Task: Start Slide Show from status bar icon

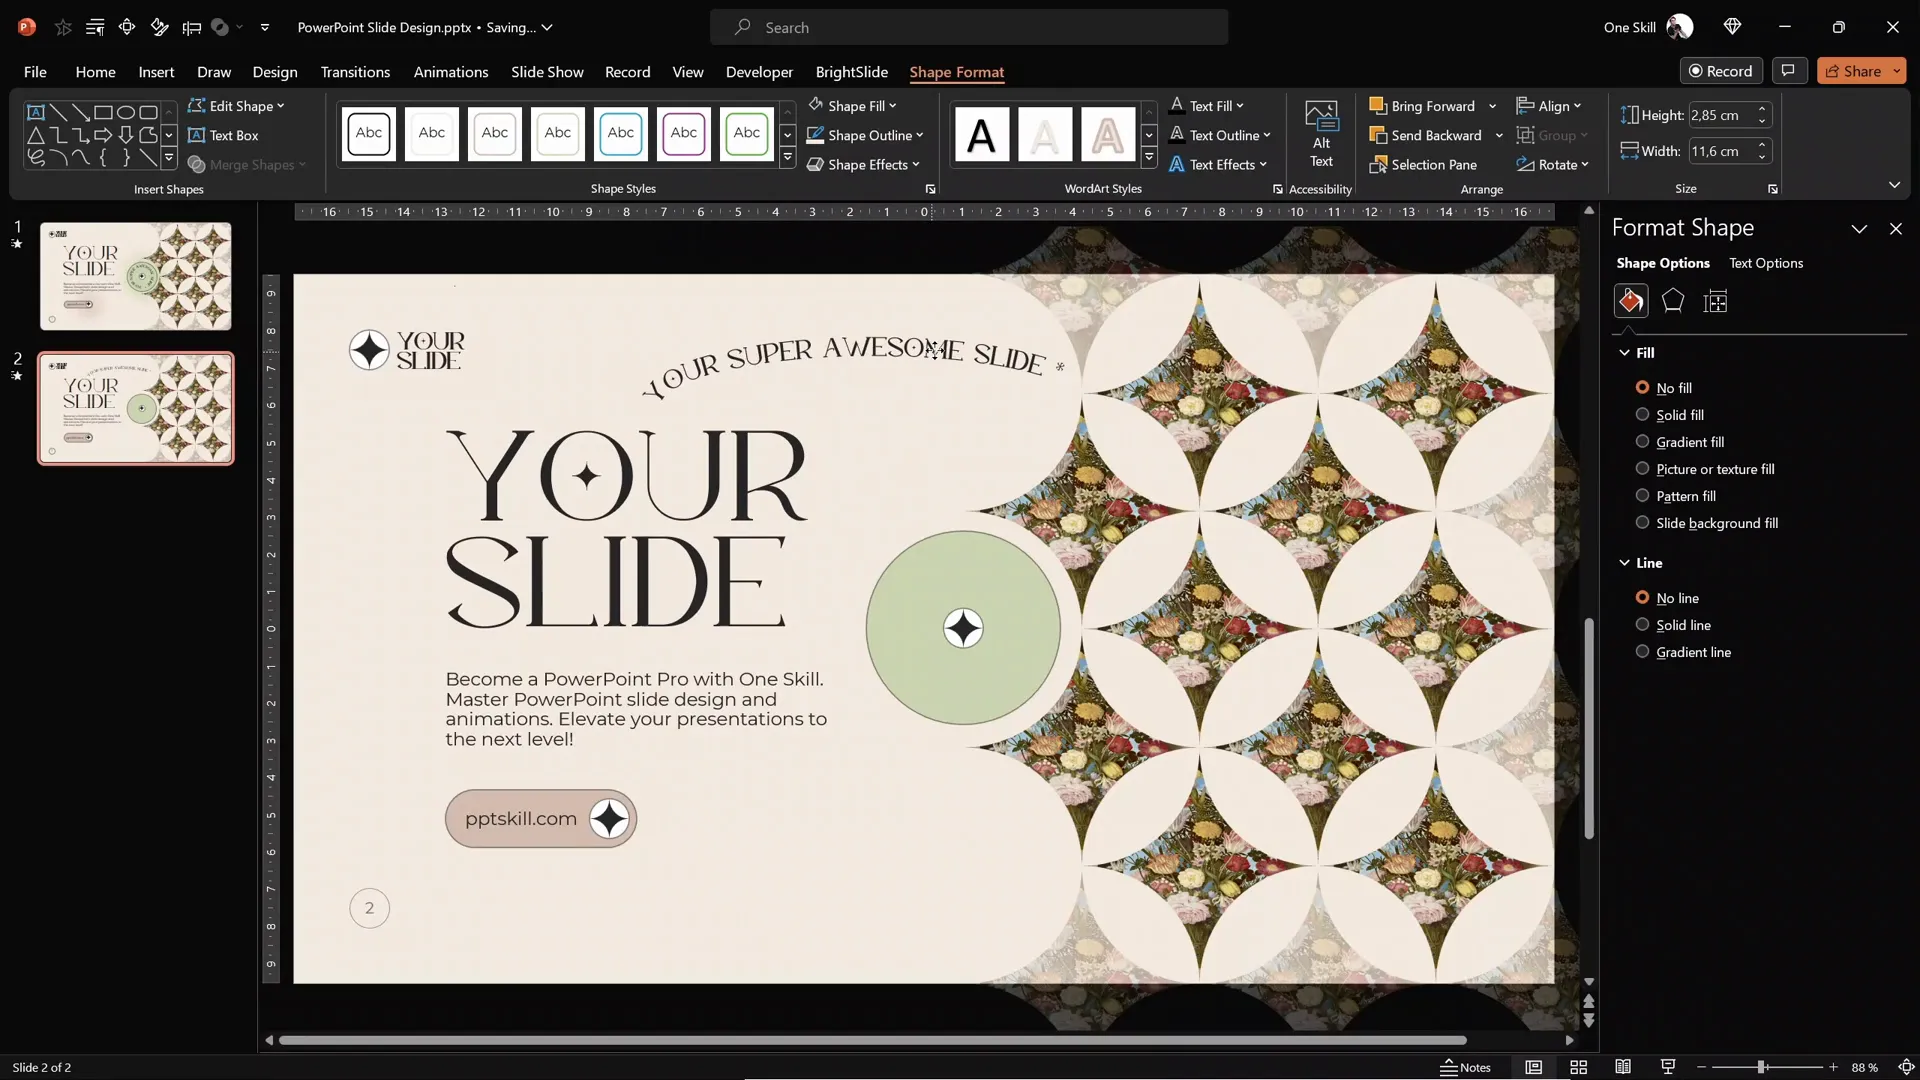Action: coord(1667,1067)
